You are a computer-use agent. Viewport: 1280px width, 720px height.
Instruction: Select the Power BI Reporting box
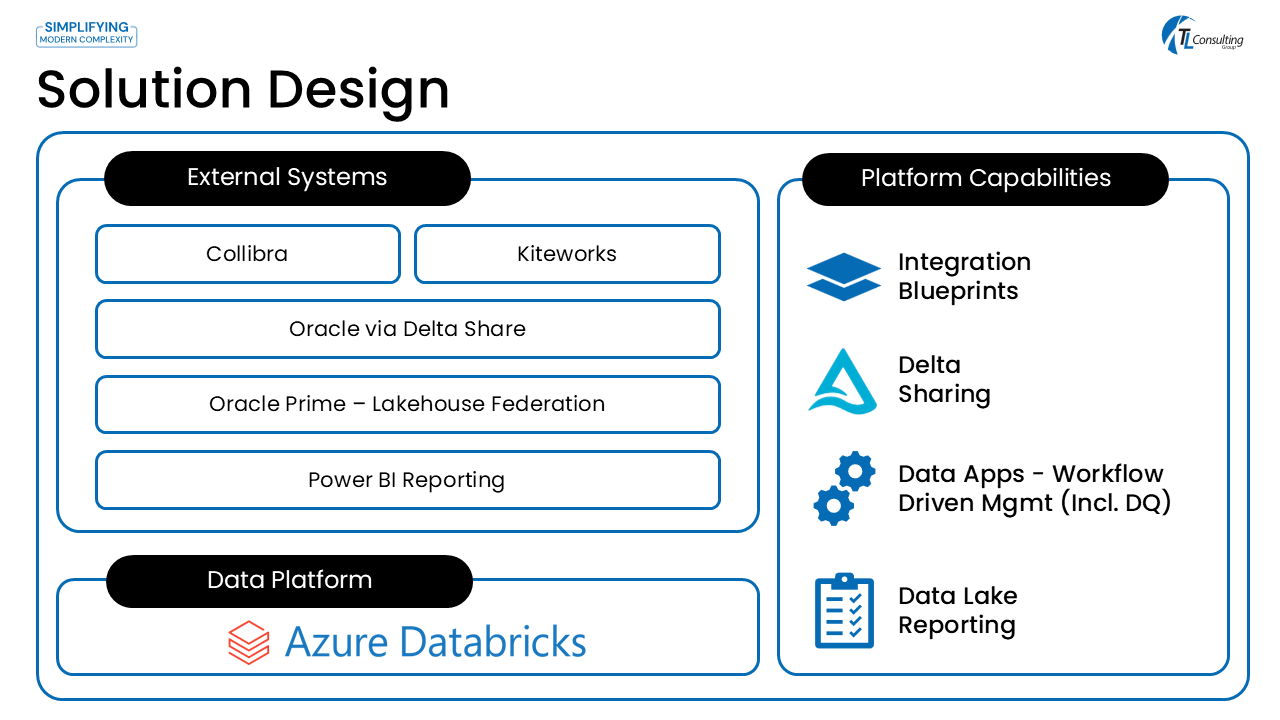point(407,480)
